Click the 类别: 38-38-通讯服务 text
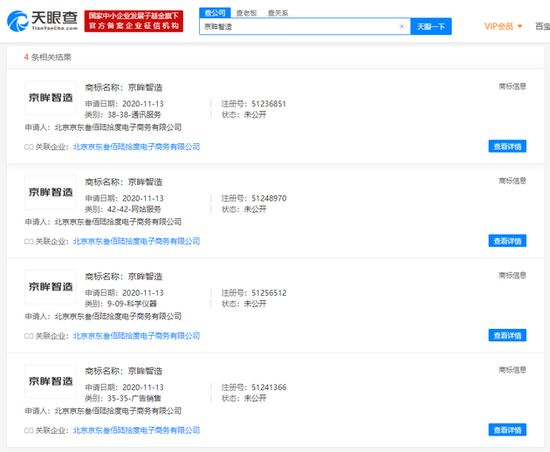Viewport: 550px width, 452px height. (123, 115)
